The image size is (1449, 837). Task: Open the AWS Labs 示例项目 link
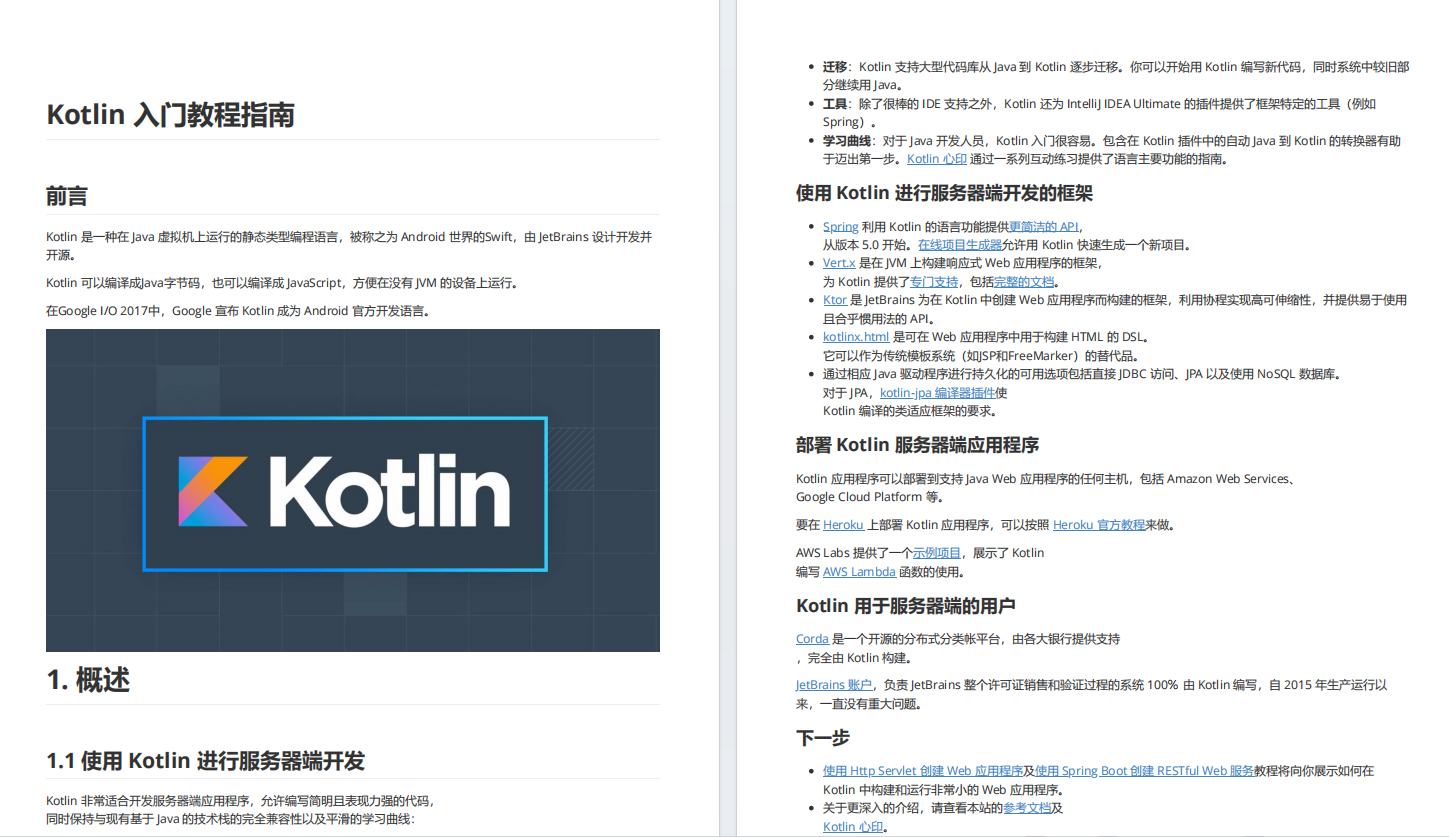pyautogui.click(x=940, y=552)
